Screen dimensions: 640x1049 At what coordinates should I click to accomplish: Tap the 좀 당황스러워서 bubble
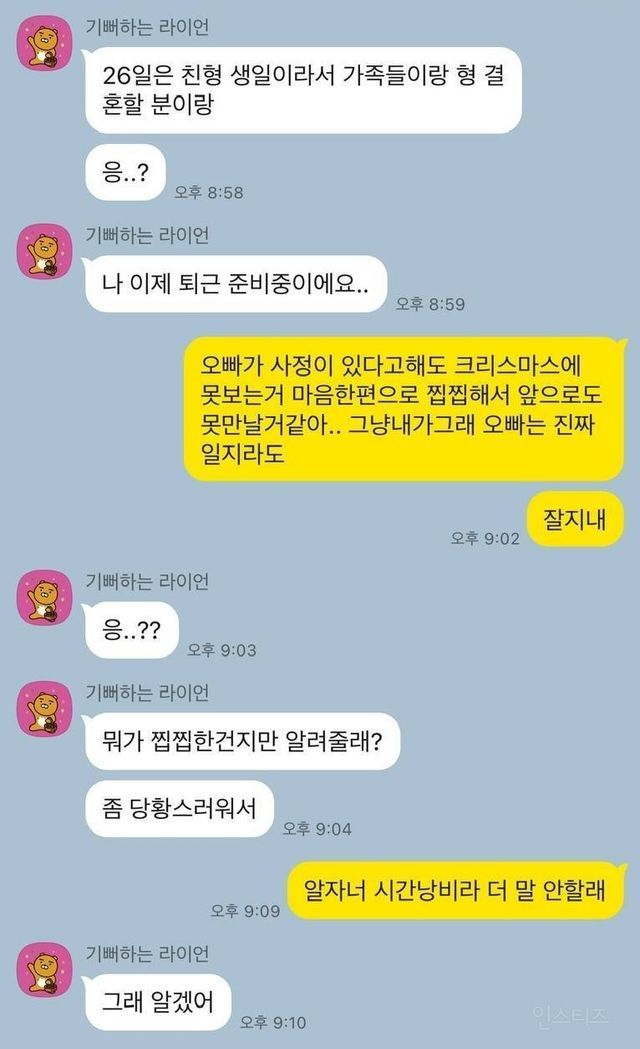coord(179,809)
